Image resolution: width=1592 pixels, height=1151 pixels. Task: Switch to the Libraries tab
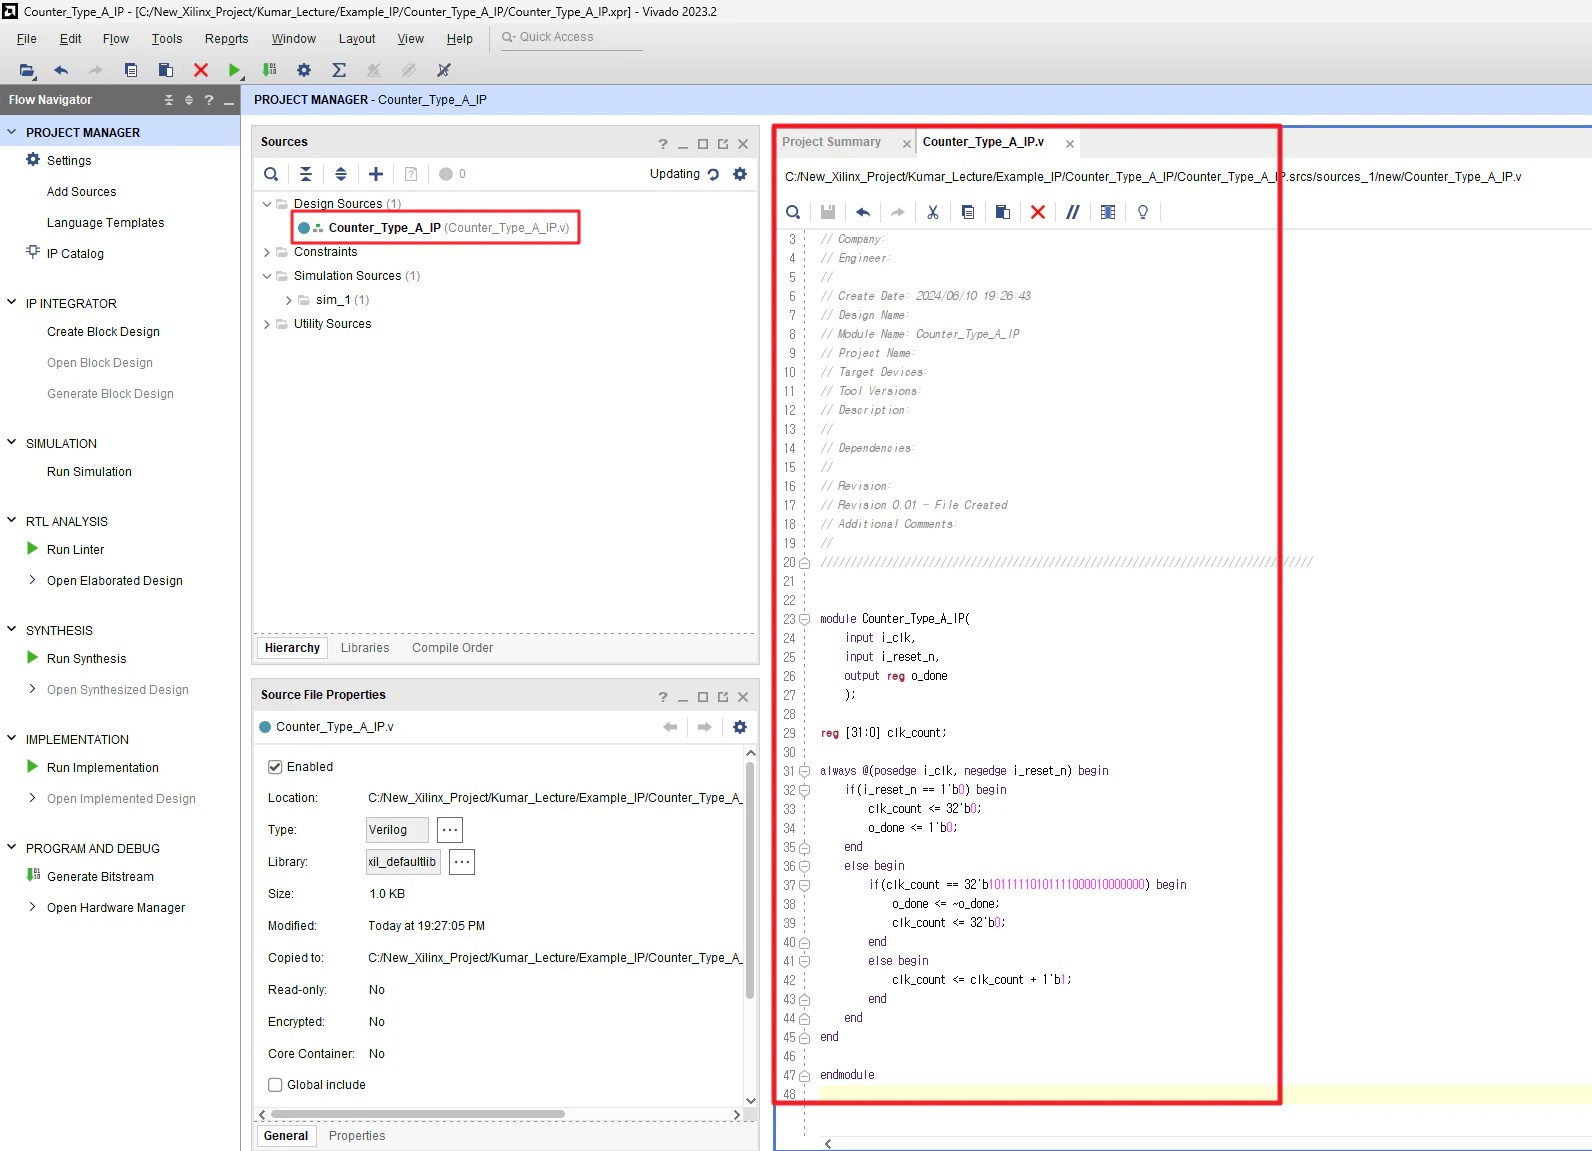365,648
